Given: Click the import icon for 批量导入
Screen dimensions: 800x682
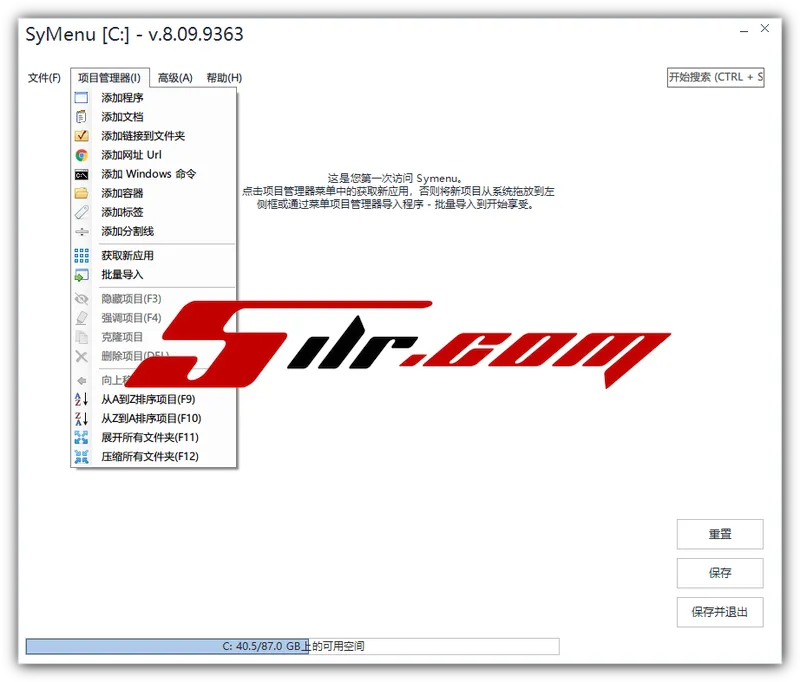Looking at the screenshot, I should (x=81, y=275).
